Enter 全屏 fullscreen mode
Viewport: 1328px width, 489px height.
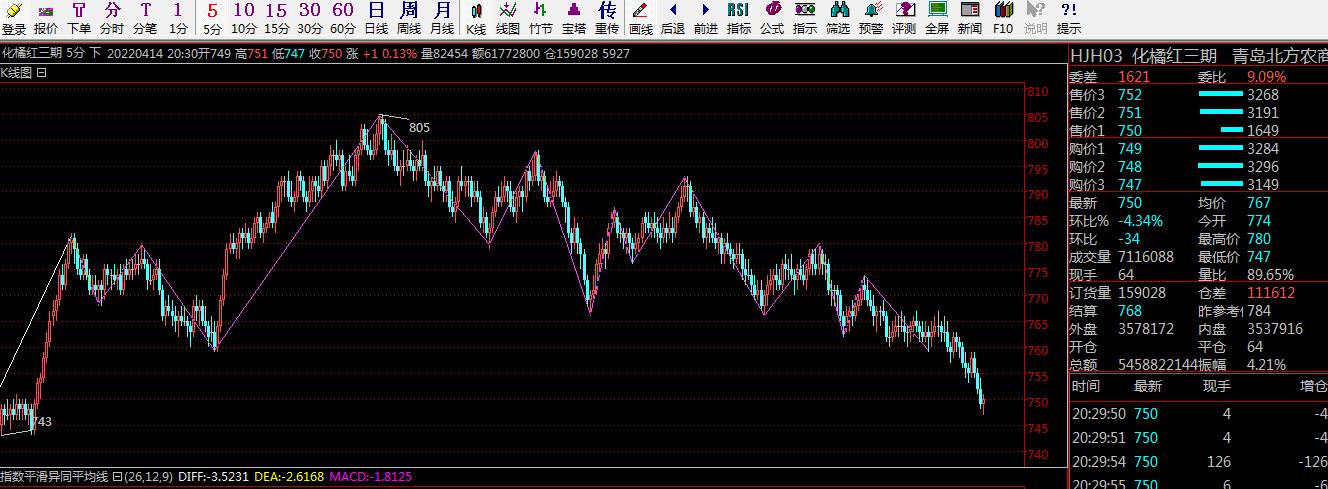click(x=937, y=18)
